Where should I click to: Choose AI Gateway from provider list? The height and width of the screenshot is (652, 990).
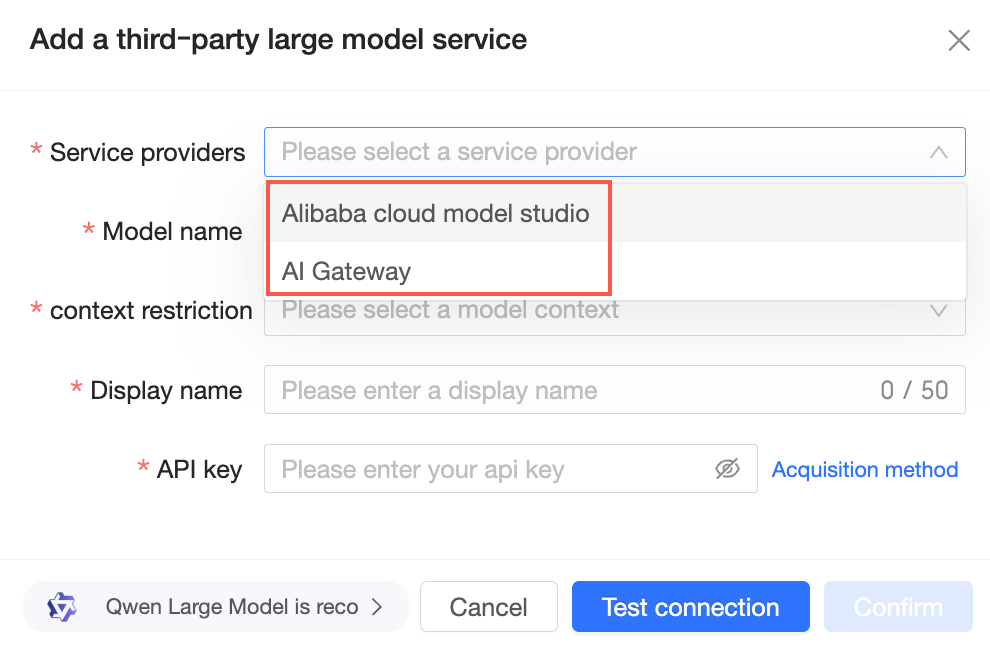[615, 271]
